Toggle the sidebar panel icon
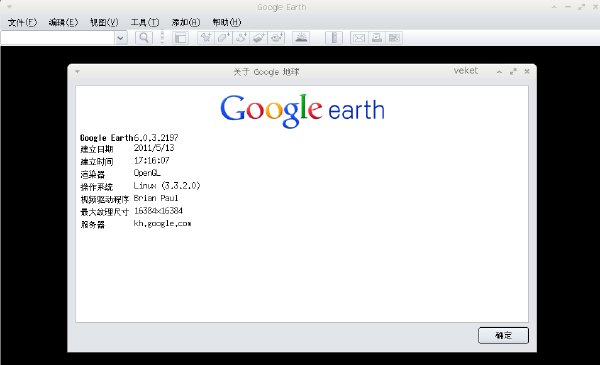This screenshot has height=365, width=600. (x=180, y=37)
